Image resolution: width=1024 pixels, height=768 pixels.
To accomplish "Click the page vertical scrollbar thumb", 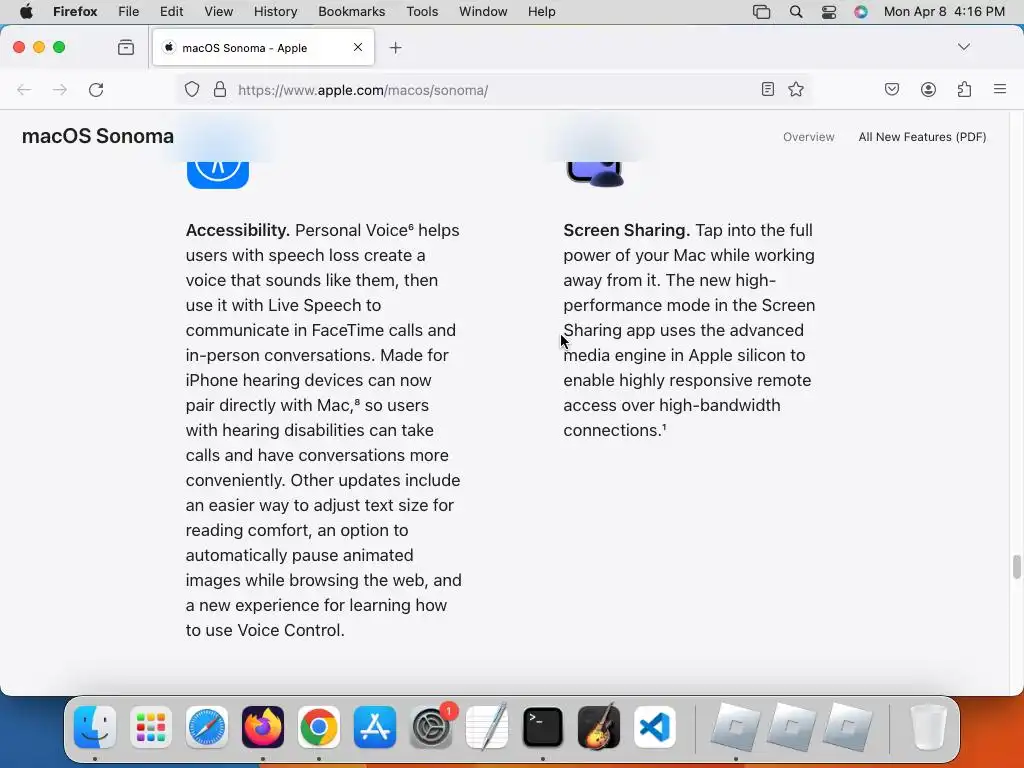I will 1016,566.
